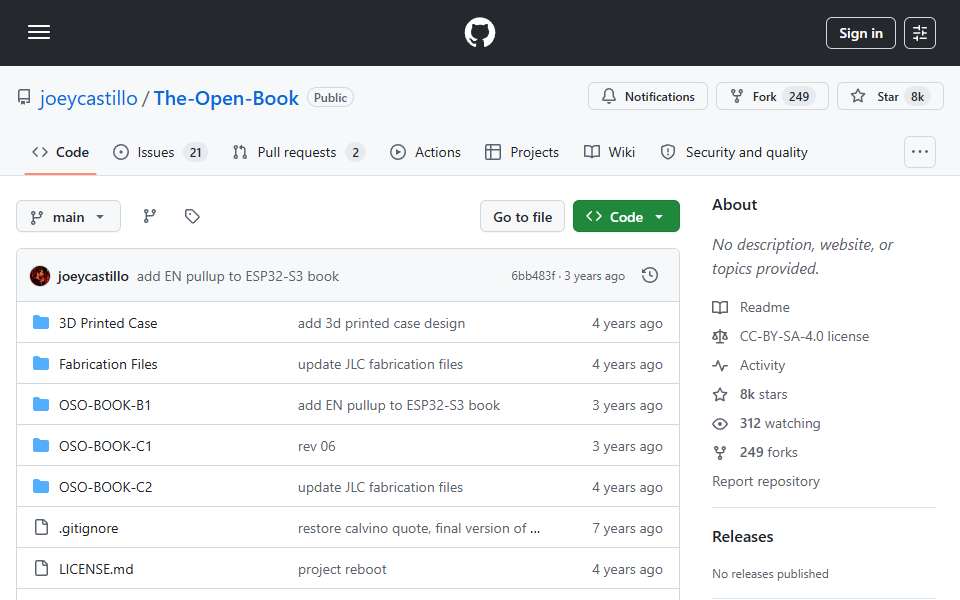Star the repository
960x600 pixels.
click(890, 96)
